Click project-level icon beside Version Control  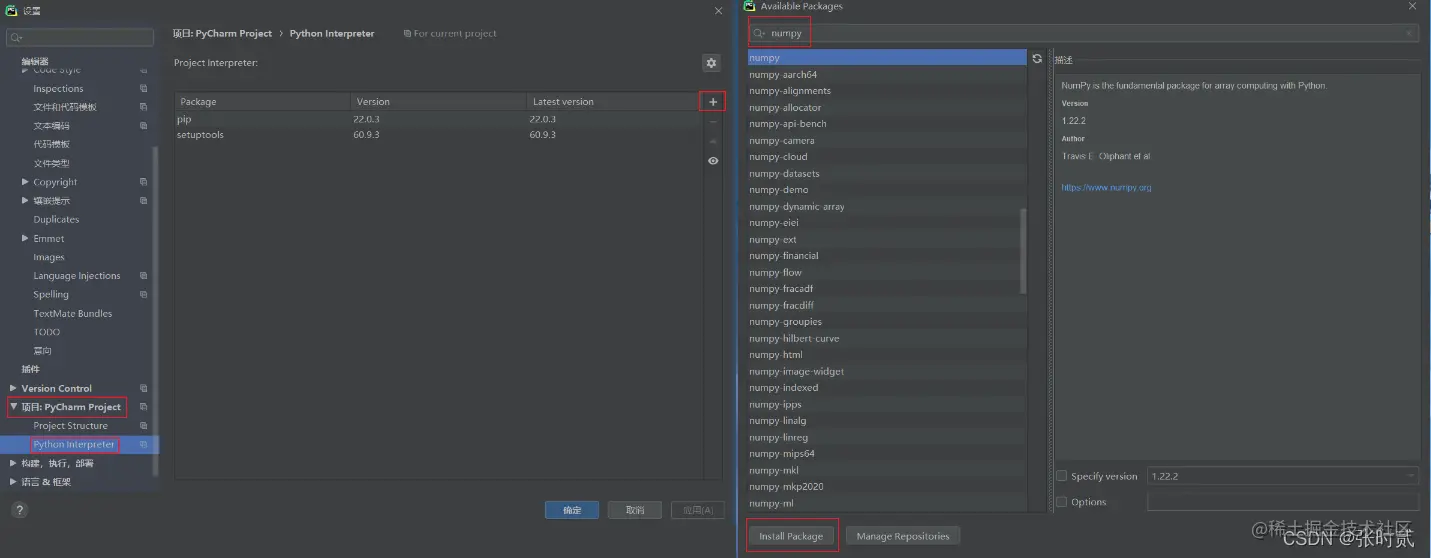(x=143, y=388)
